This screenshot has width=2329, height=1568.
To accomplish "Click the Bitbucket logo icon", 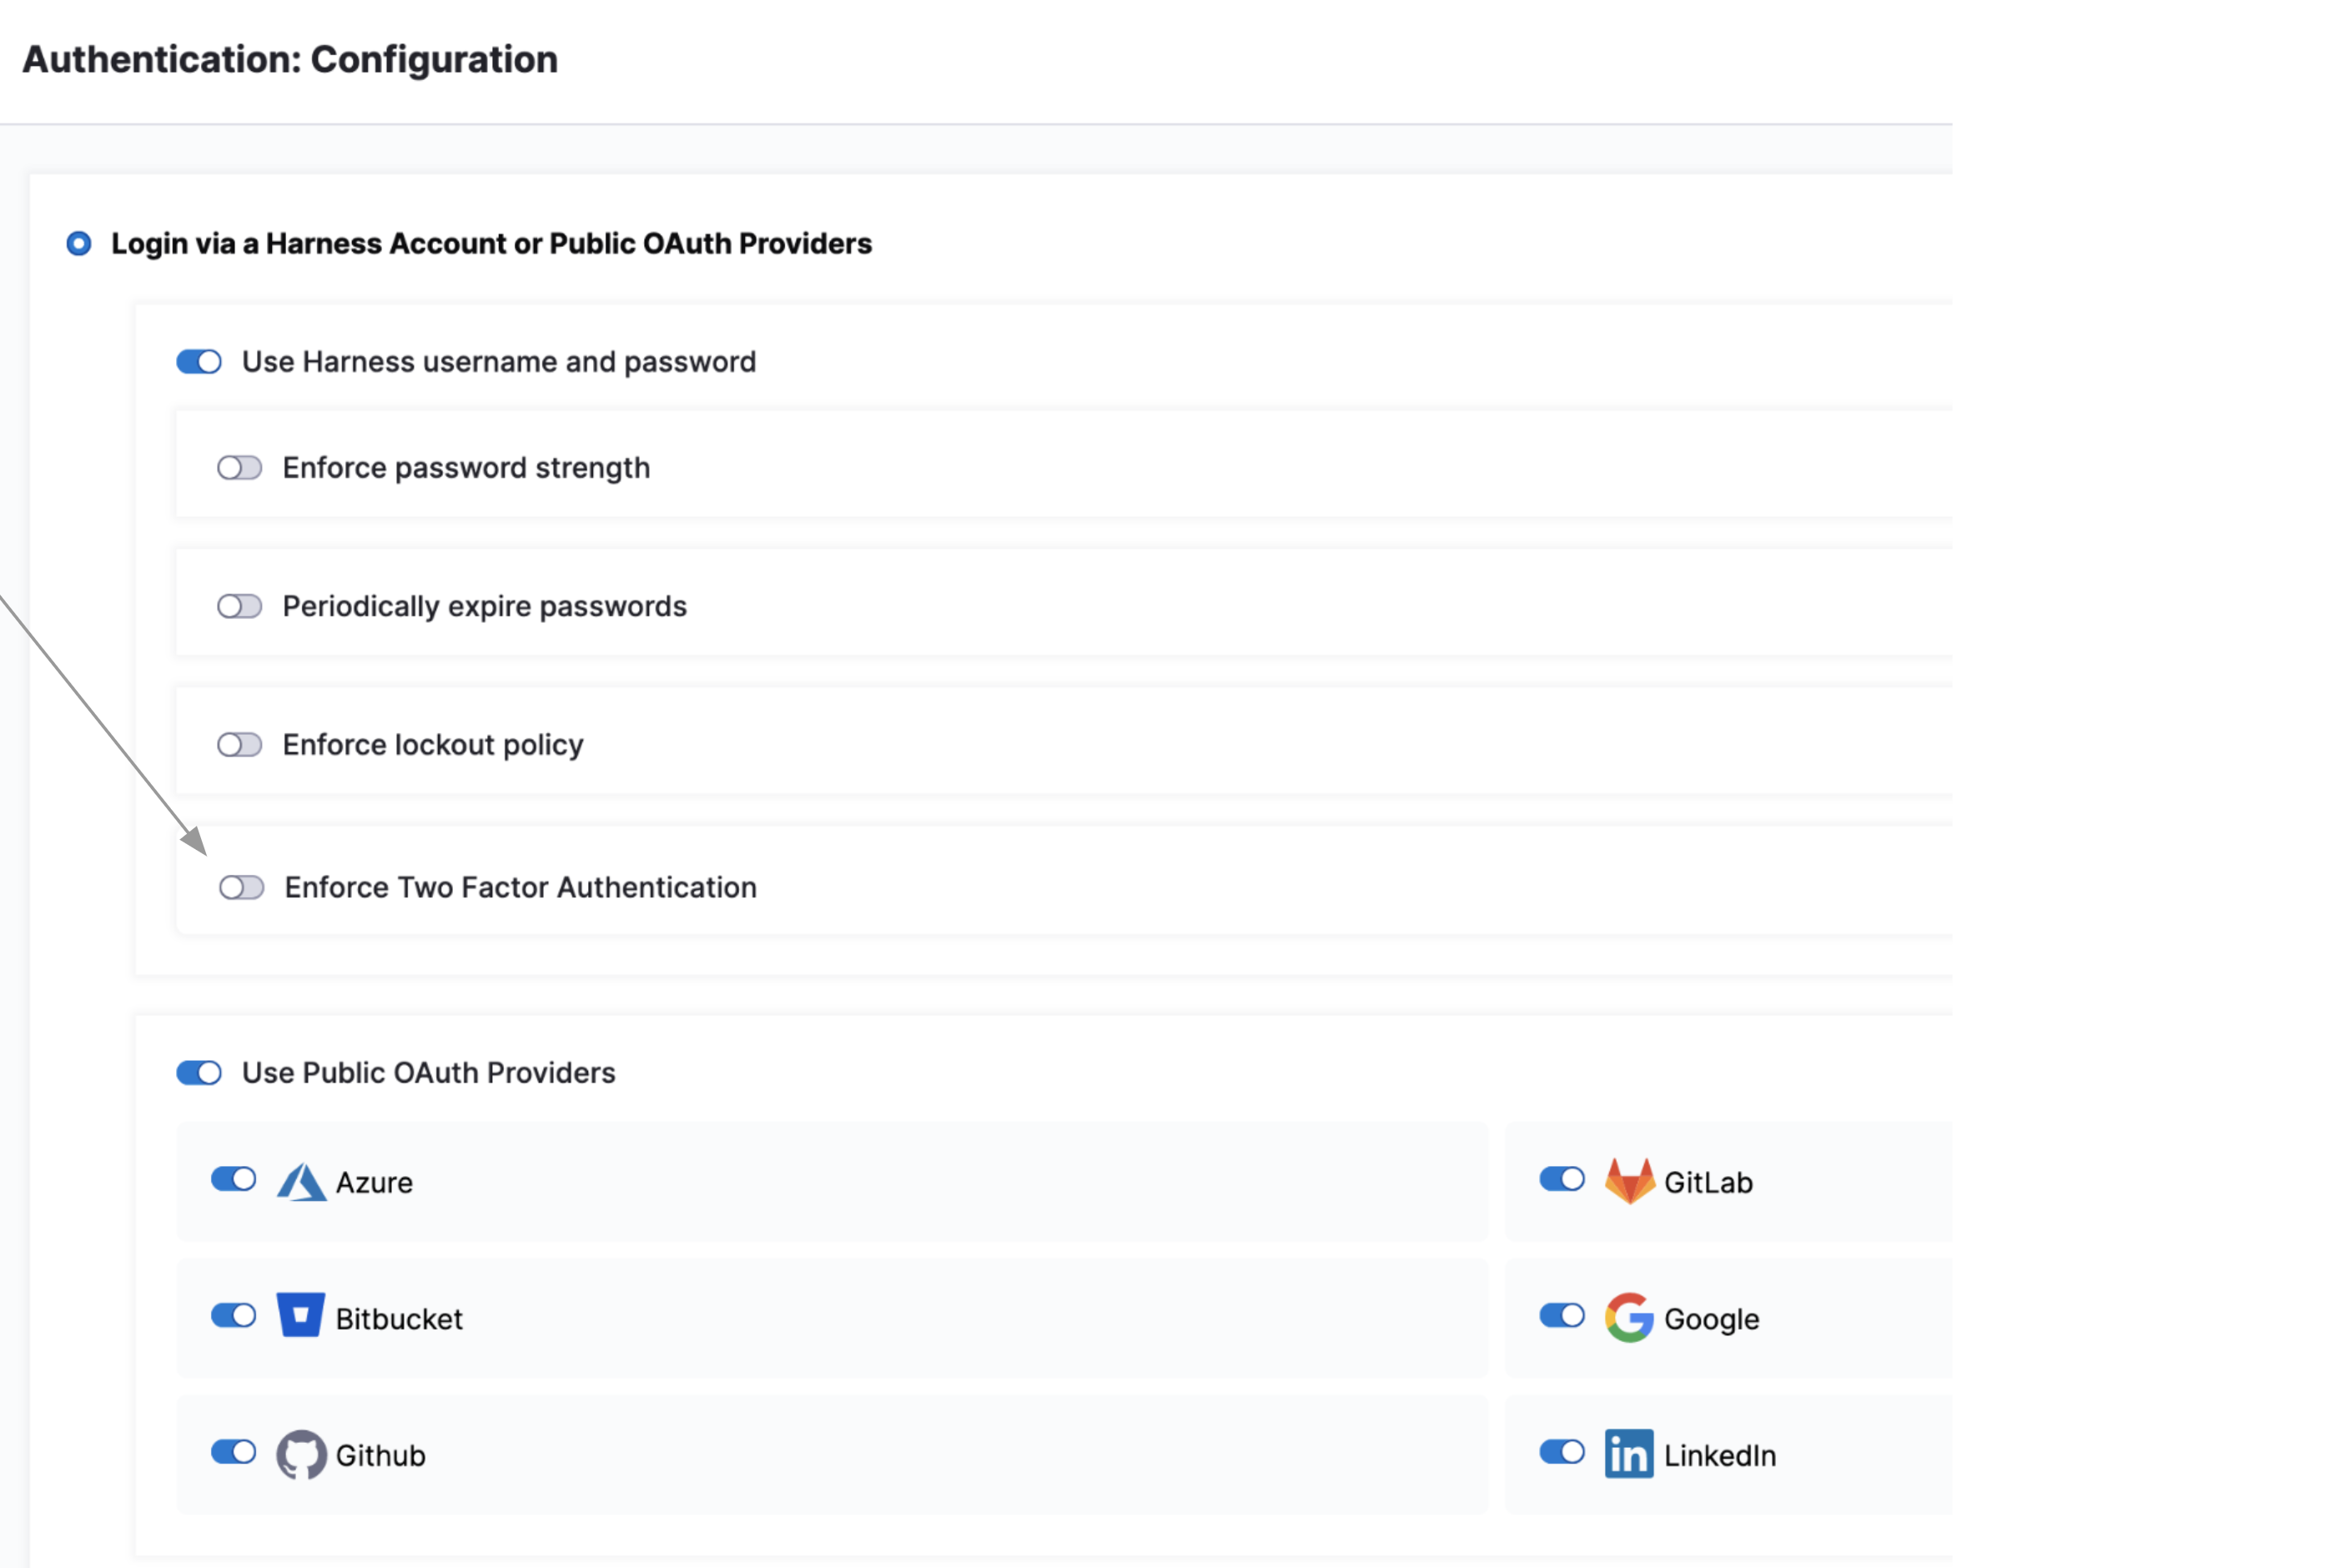I will [x=300, y=1316].
